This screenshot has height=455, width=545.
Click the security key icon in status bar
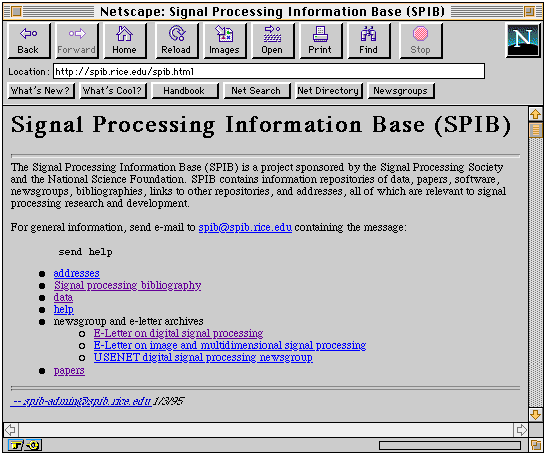pyautogui.click(x=15, y=445)
